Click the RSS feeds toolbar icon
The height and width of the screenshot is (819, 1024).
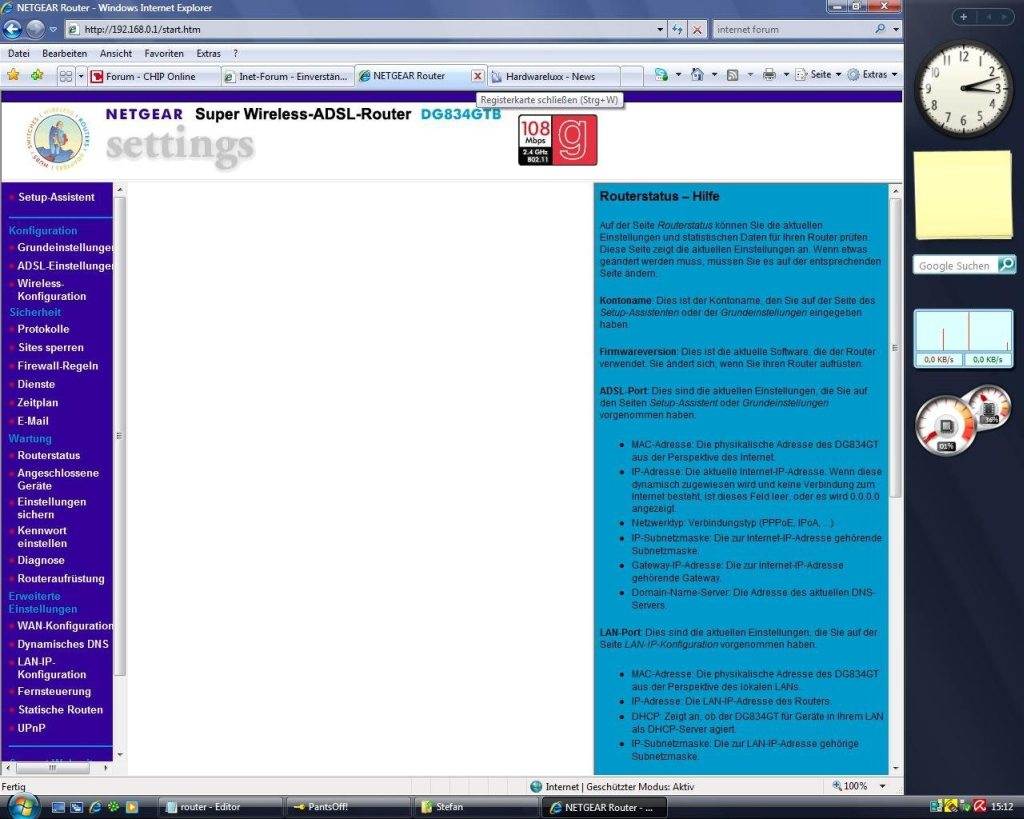pos(733,74)
